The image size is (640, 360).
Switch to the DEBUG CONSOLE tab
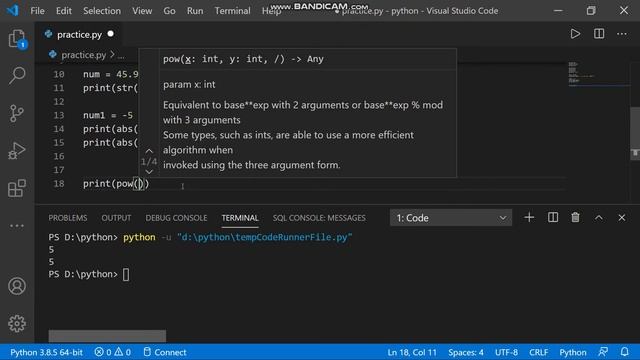coord(176,218)
